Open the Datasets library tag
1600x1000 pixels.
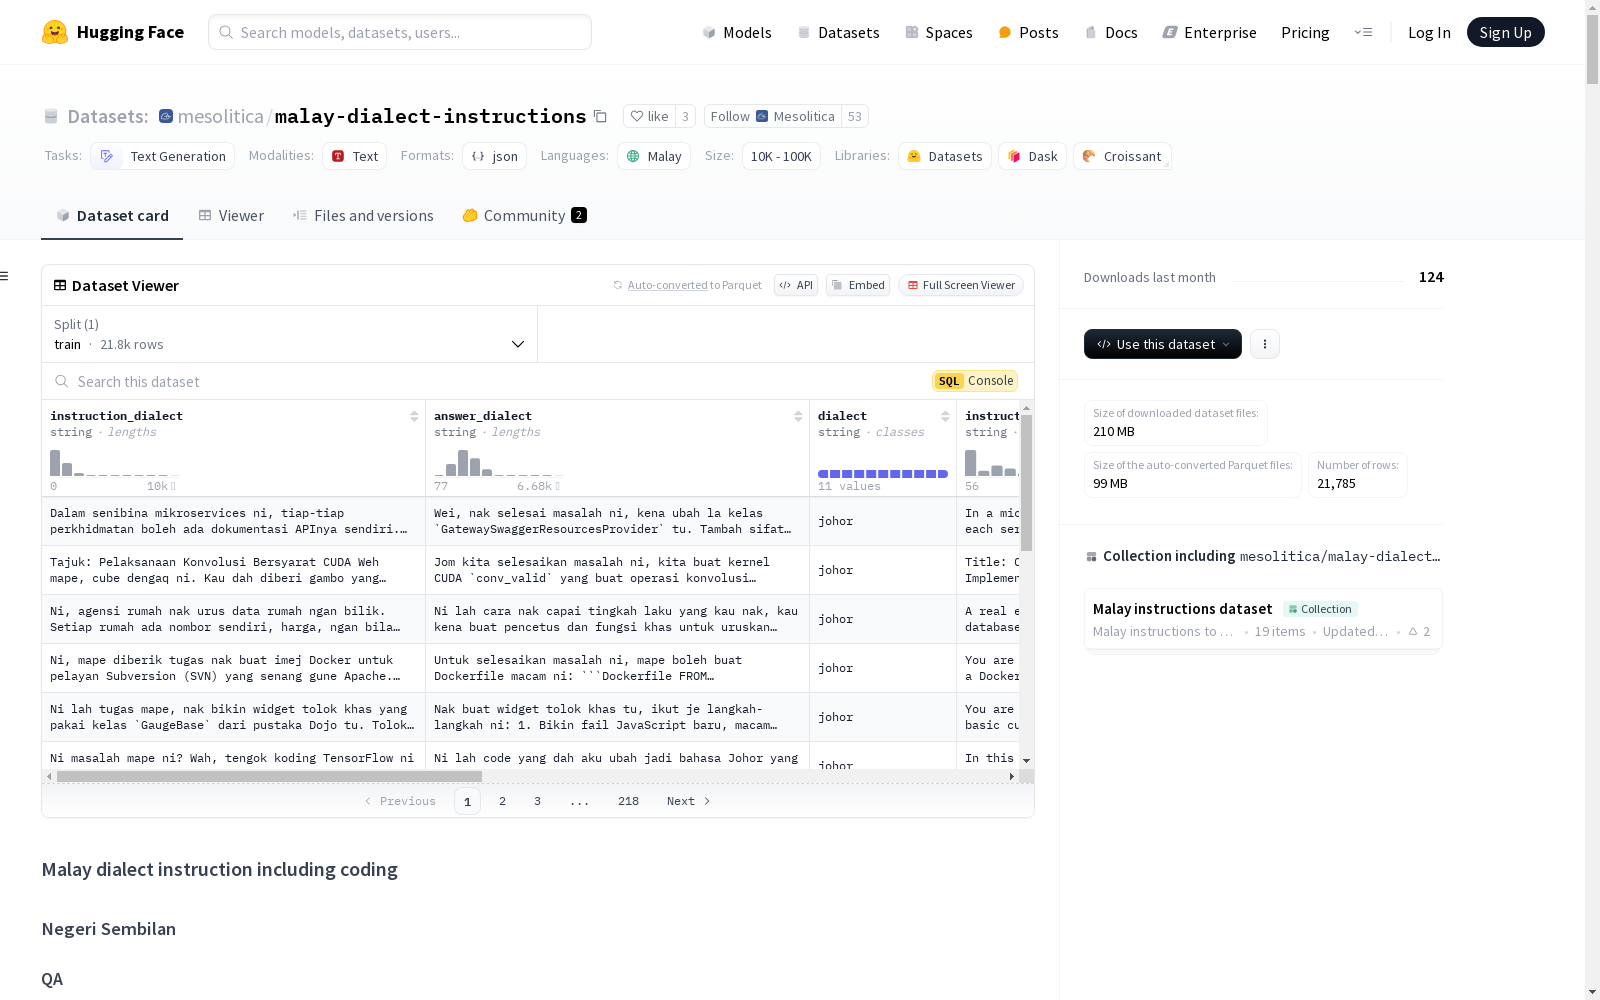pos(945,156)
